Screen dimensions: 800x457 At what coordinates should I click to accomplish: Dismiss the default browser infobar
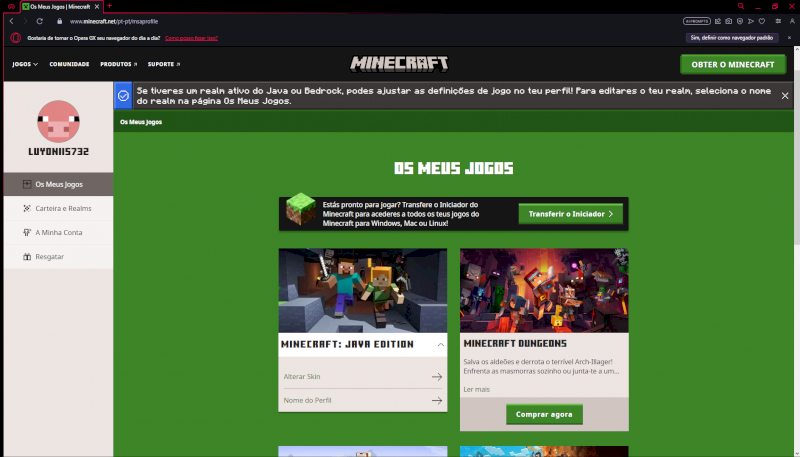tap(789, 38)
